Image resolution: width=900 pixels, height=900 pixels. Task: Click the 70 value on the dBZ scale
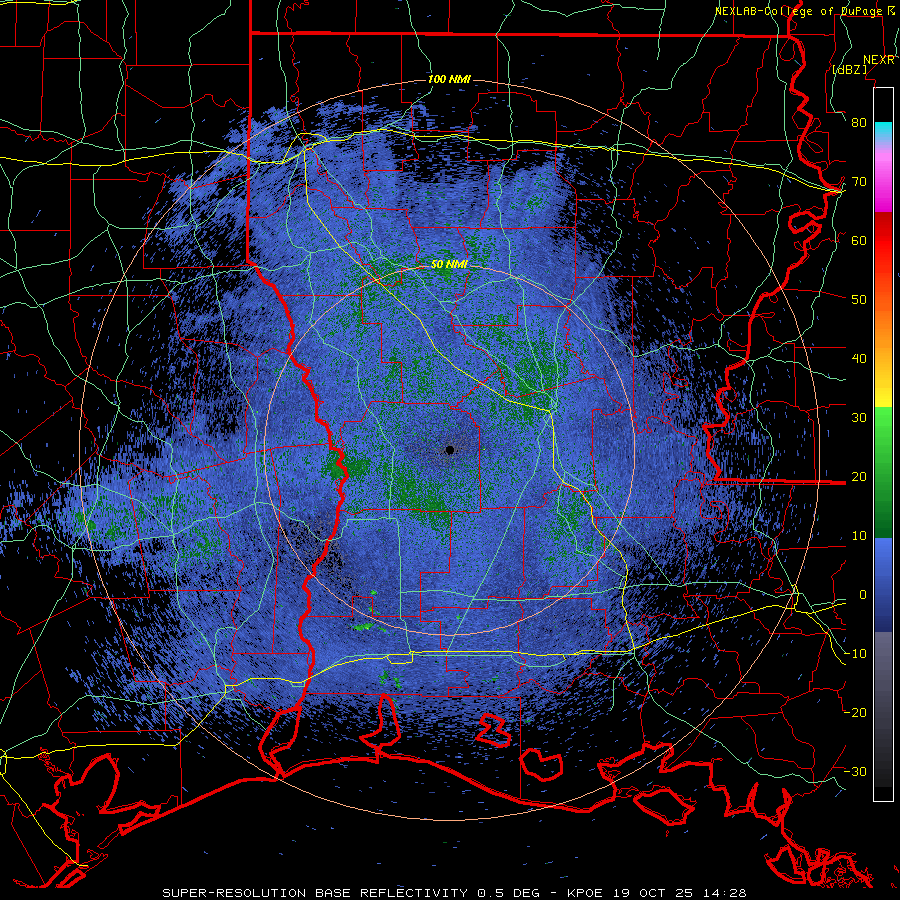point(859,181)
